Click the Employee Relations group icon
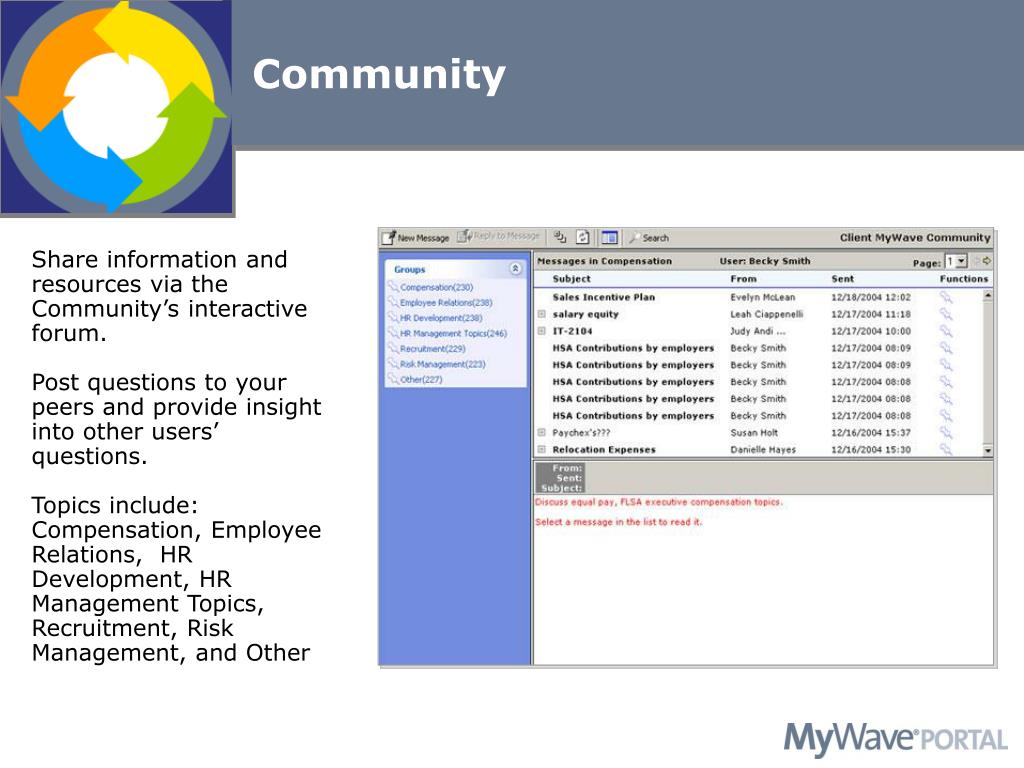1024x768 pixels. pyautogui.click(x=393, y=302)
